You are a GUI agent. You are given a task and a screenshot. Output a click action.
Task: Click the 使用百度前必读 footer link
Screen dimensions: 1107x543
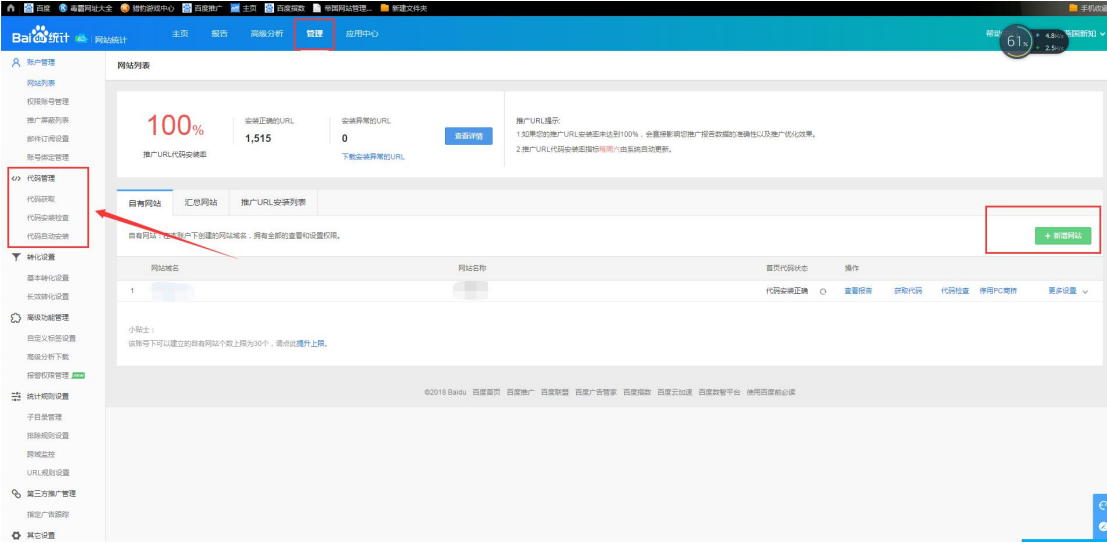click(771, 392)
